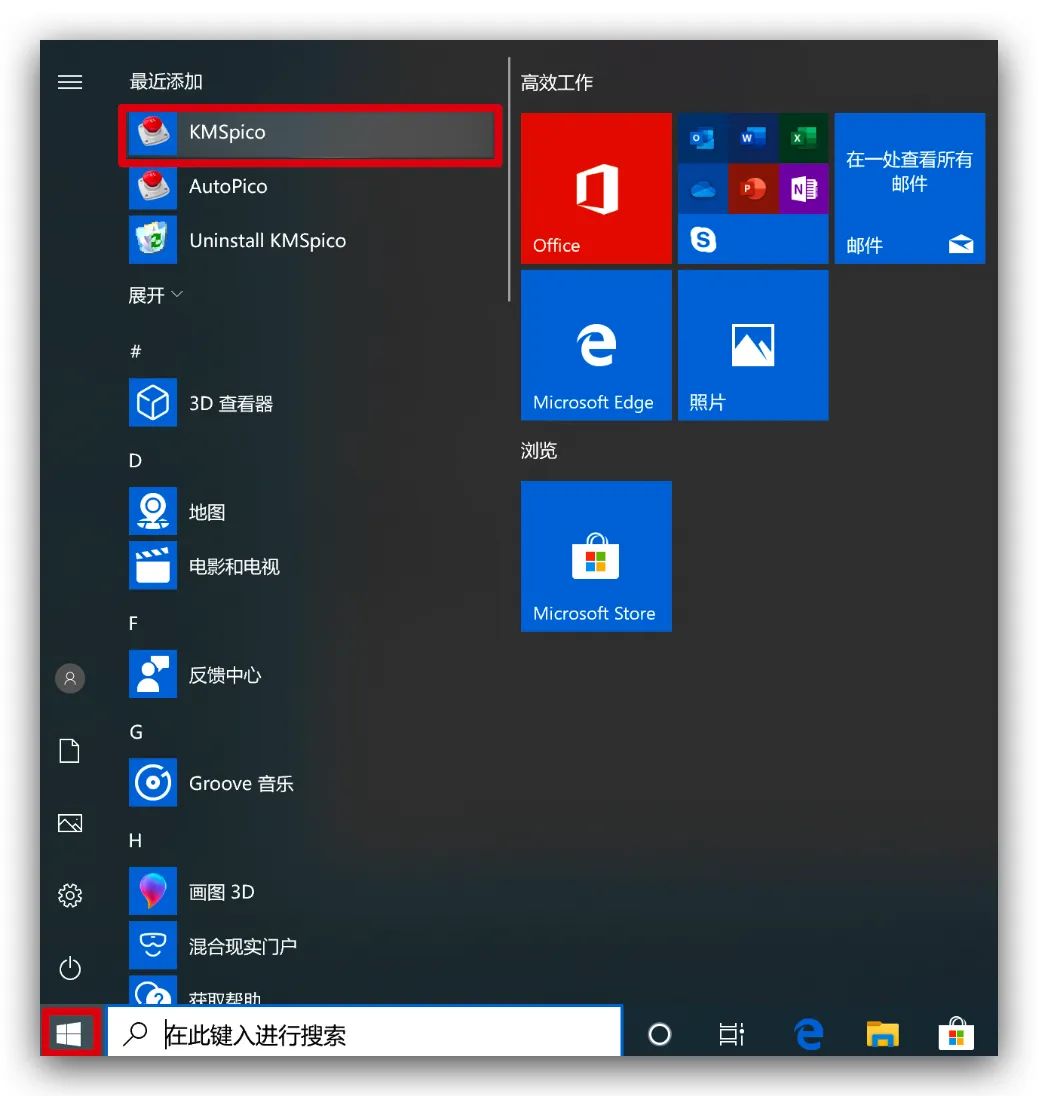
Task: Open 混合现实门户 app
Action: point(310,946)
